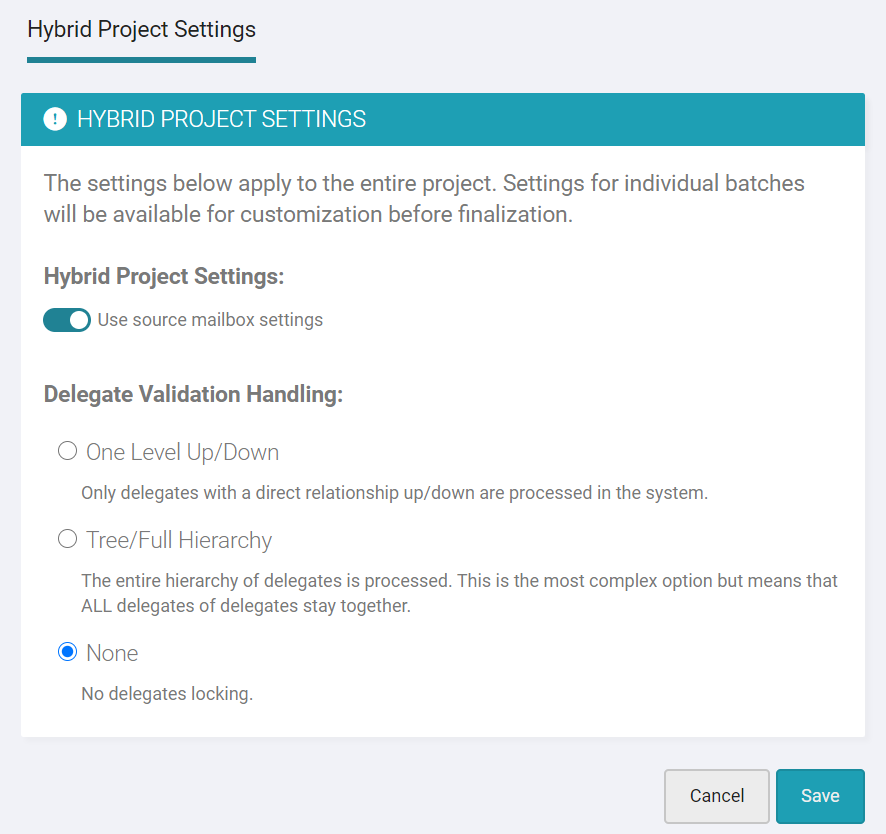
Task: Click the 'Only delegates with a direct relationship' description
Action: click(394, 493)
